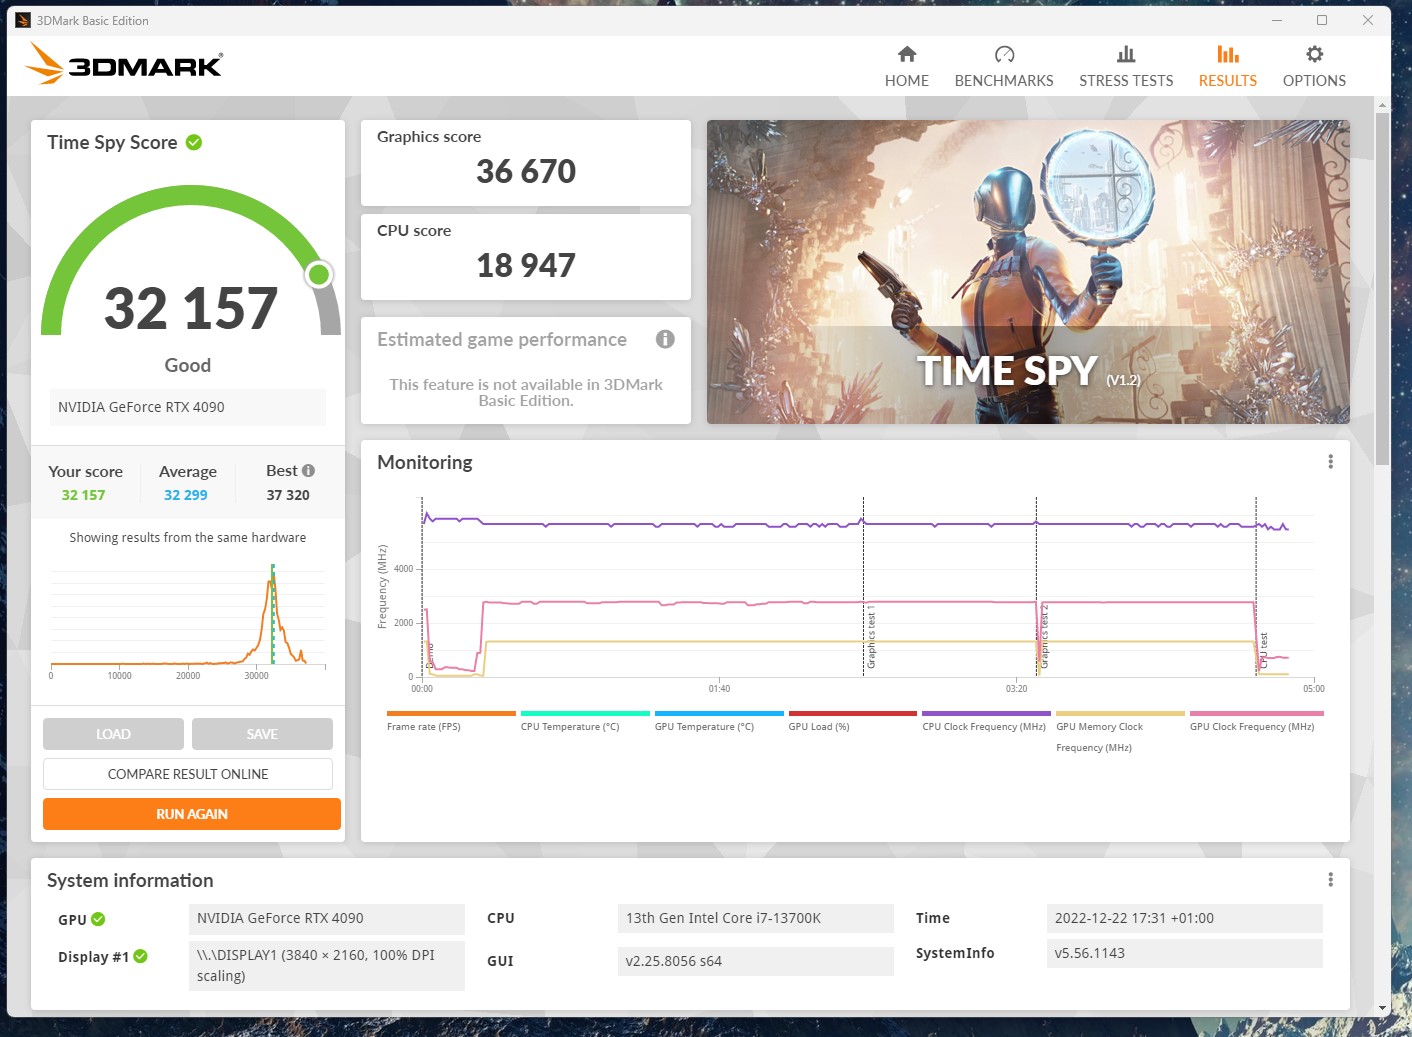
Task: Minimize the 3DMark window
Action: (1277, 20)
